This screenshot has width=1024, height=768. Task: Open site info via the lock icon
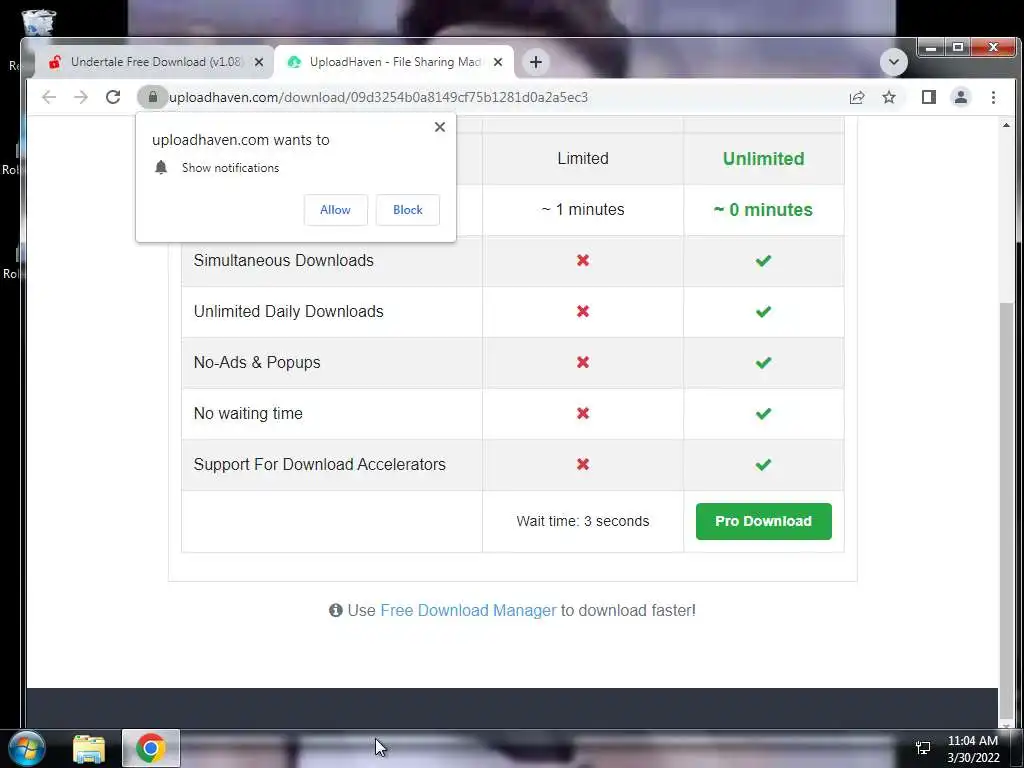[x=152, y=97]
